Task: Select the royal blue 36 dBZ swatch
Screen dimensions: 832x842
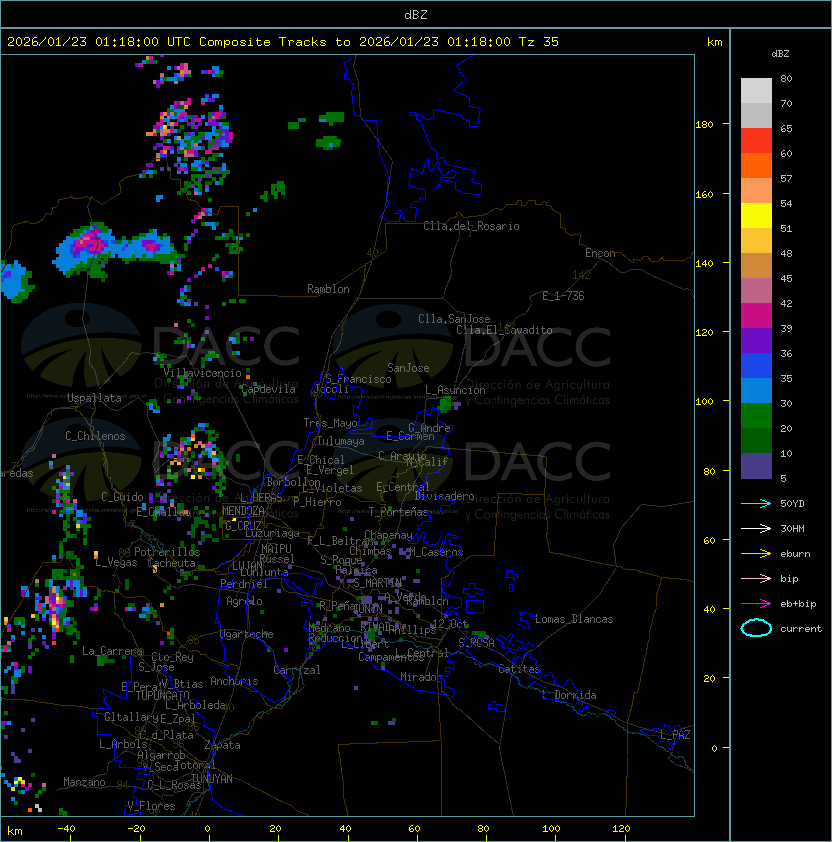Action: tap(756, 366)
